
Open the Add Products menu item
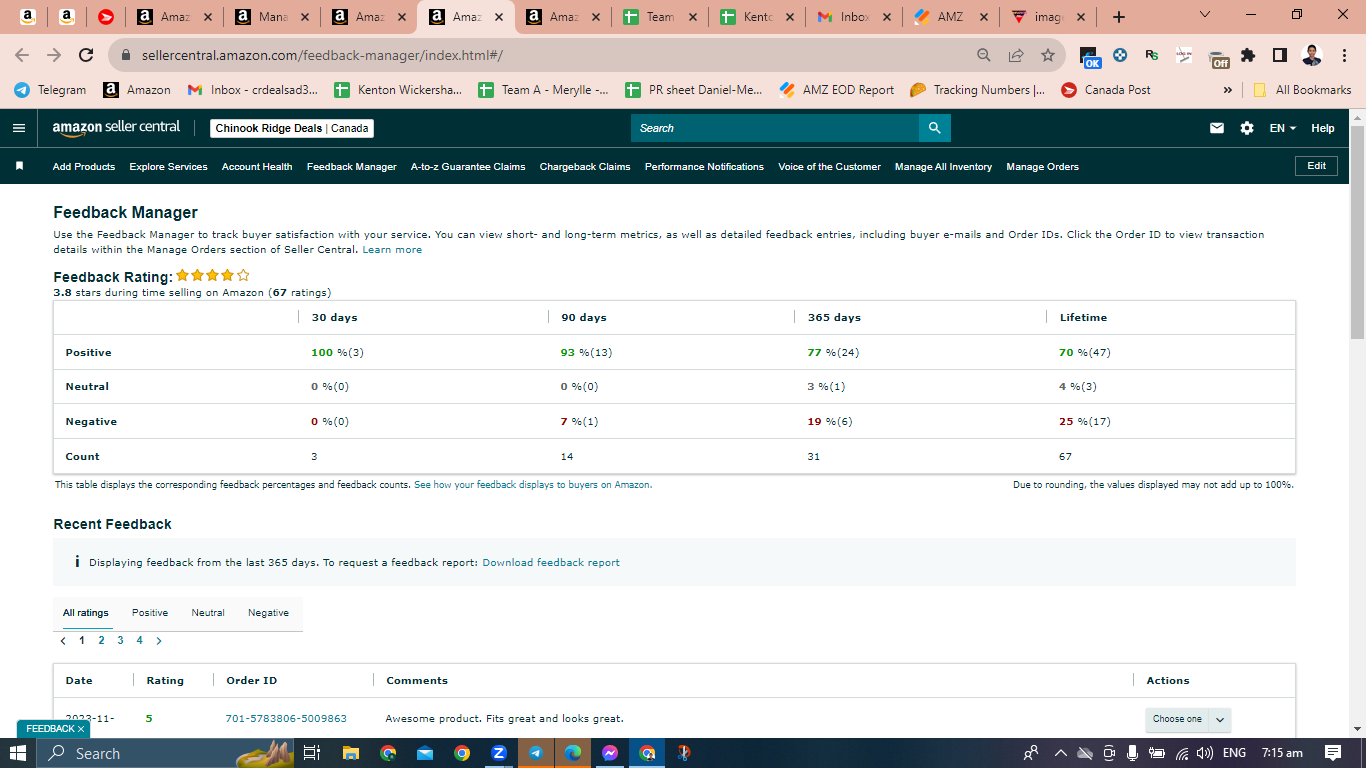point(84,167)
